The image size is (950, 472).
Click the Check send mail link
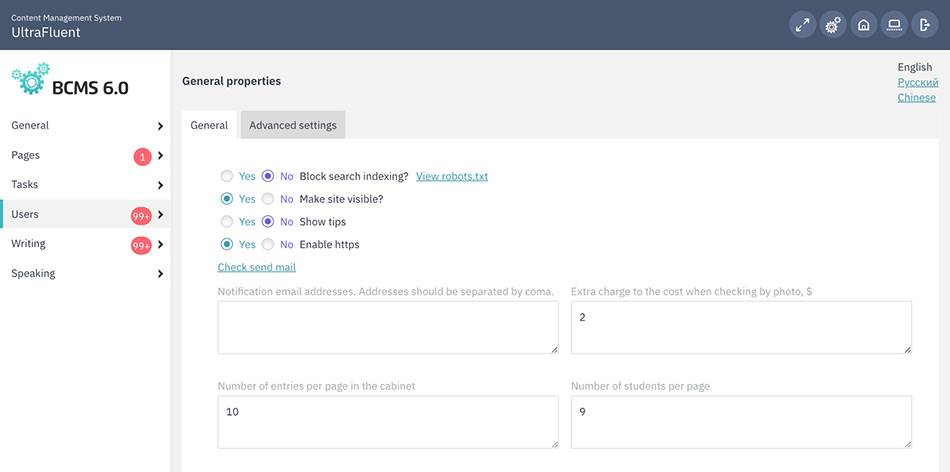[257, 267]
